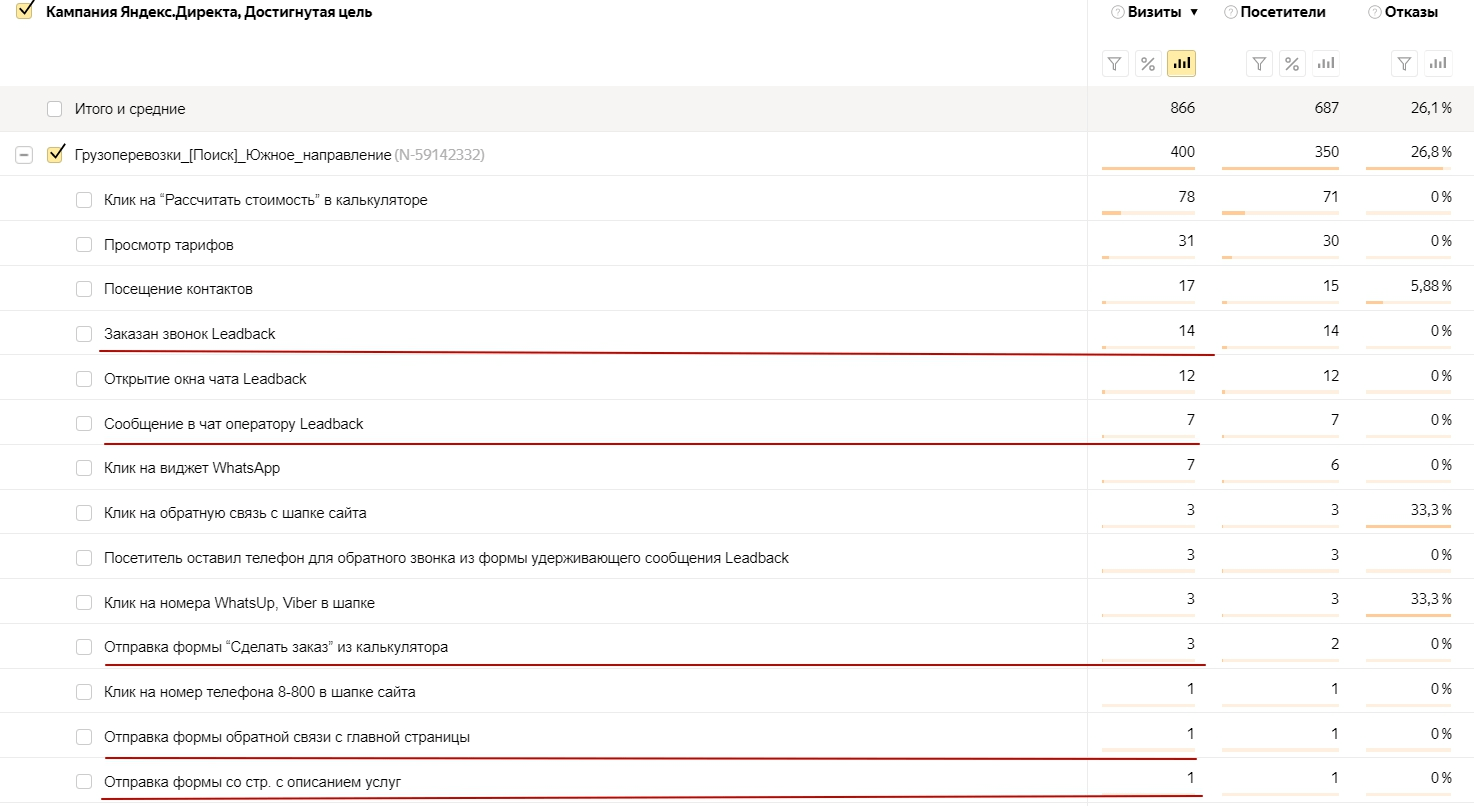Sort by Визиты column header
Viewport: 1474px width, 806px height.
point(1154,13)
